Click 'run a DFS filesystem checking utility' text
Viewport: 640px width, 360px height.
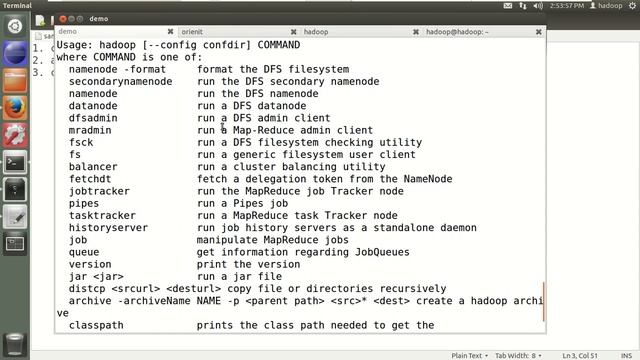309,142
